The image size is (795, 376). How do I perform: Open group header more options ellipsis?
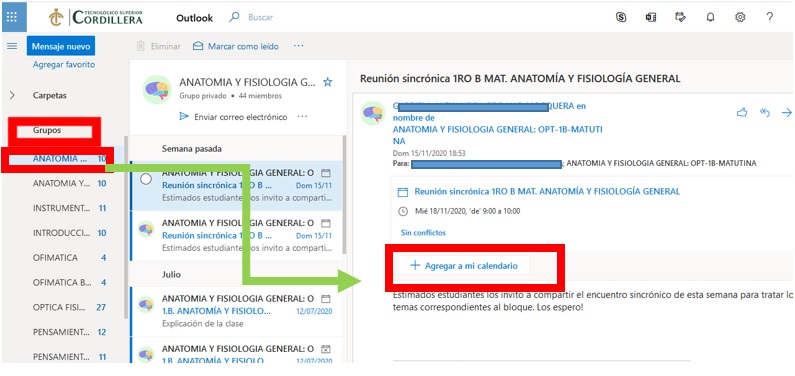click(x=303, y=117)
